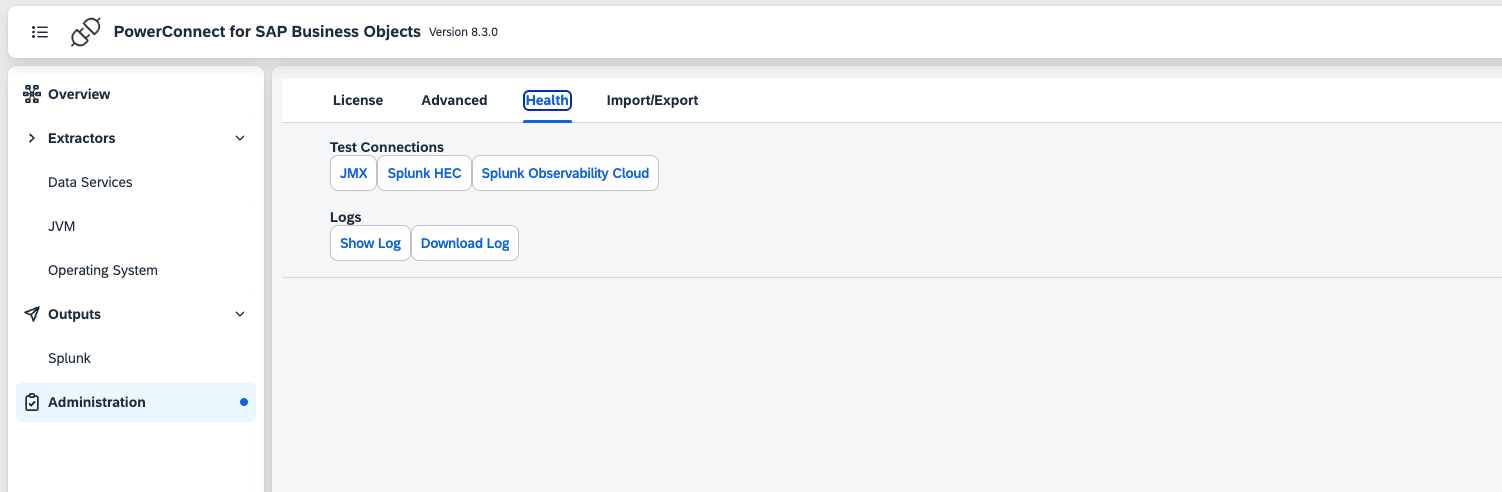
Task: Open the Splunk output in sidebar
Action: [x=69, y=358]
